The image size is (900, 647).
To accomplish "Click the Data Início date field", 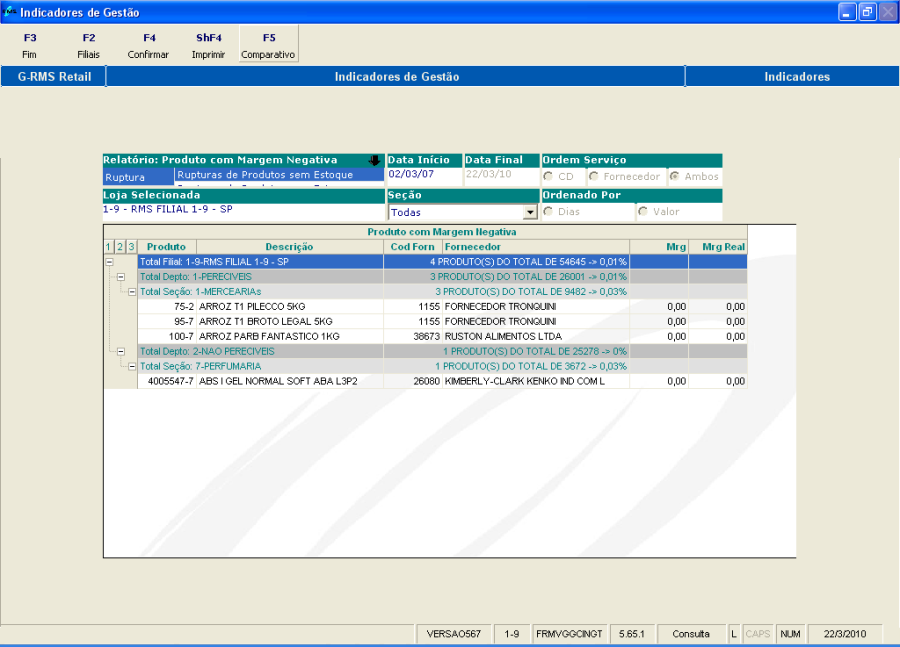I will click(424, 176).
